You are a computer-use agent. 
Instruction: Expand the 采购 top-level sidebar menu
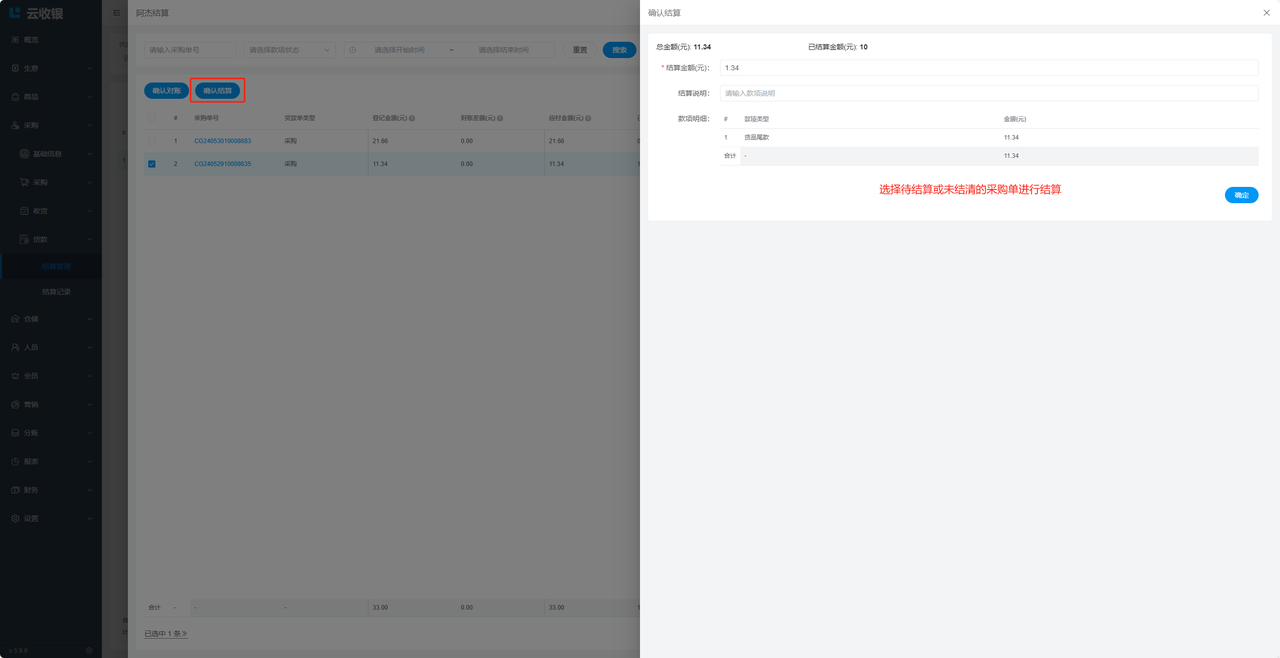click(50, 126)
